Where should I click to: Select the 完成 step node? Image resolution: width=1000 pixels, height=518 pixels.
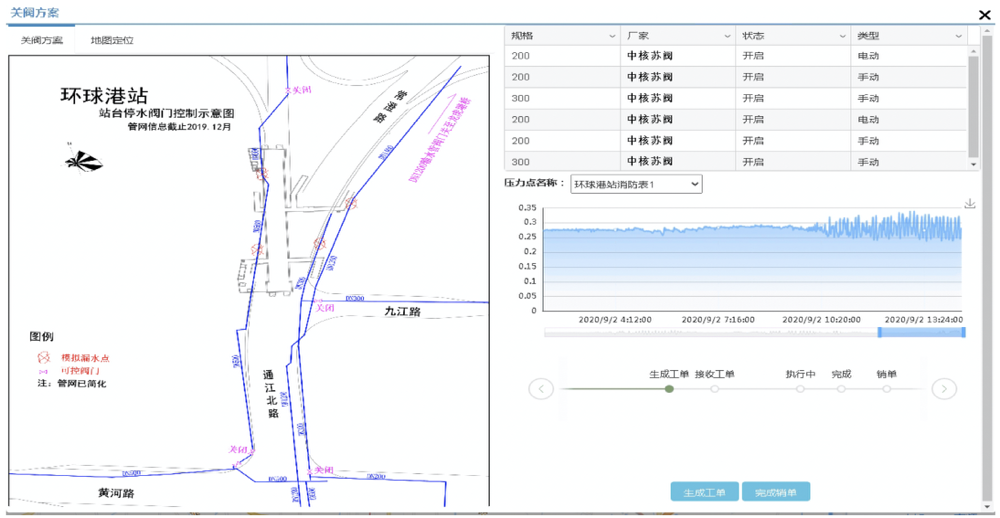tap(841, 389)
